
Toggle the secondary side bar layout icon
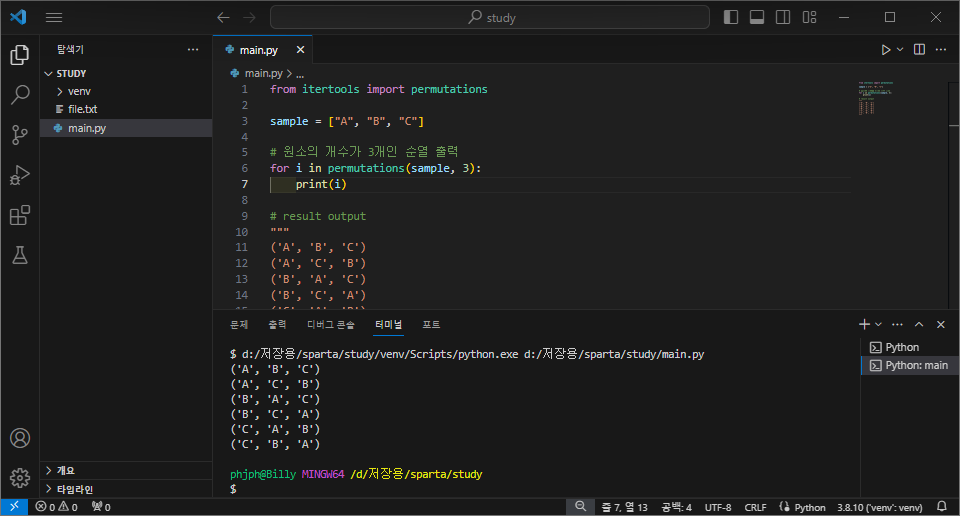[x=783, y=17]
